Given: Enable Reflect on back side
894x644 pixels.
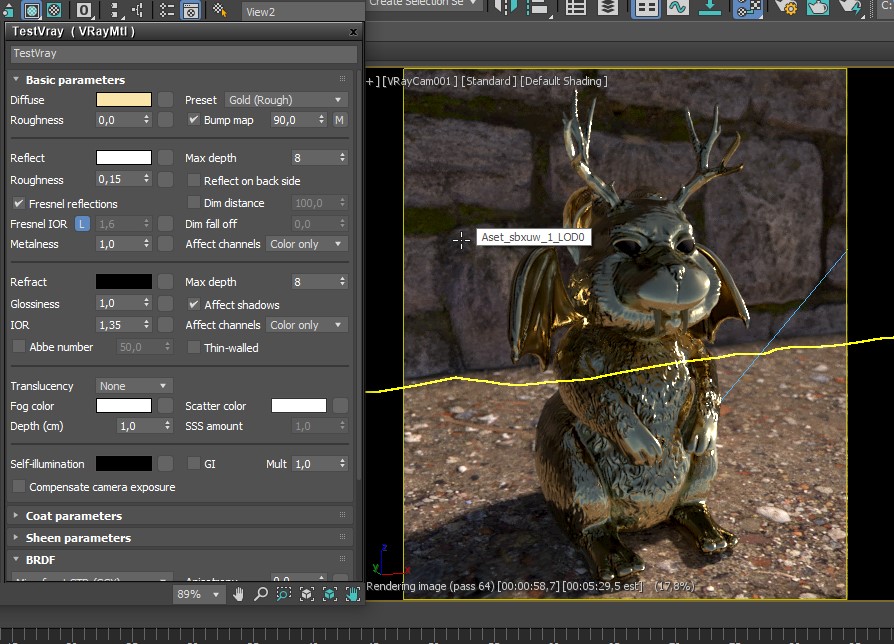Looking at the screenshot, I should pos(194,181).
